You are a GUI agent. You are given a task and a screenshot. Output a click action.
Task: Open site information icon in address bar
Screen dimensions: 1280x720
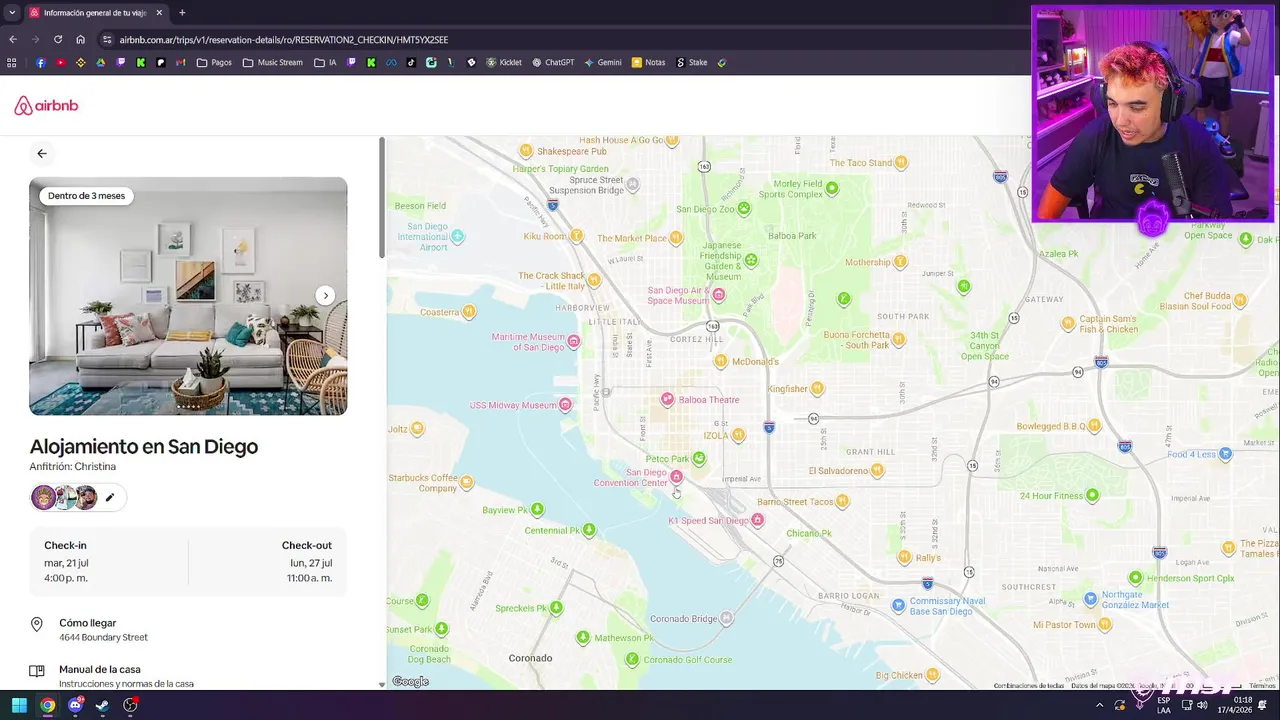pyautogui.click(x=107, y=40)
